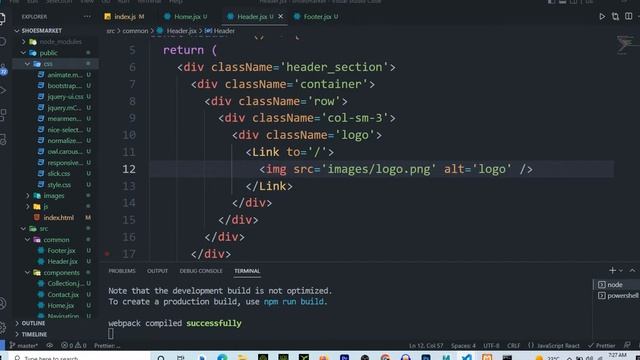Open style.css in the explorer
The image size is (640, 360).
click(59, 185)
